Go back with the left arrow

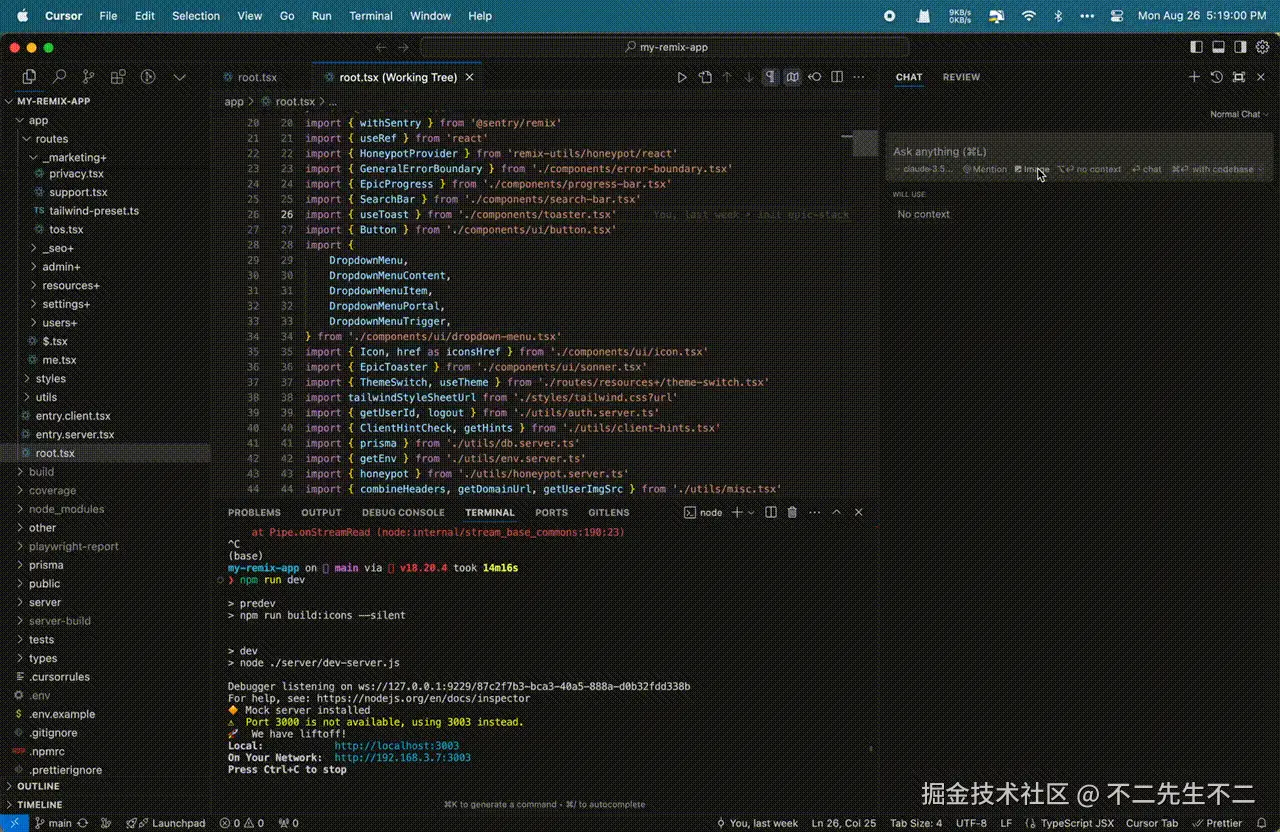[x=381, y=47]
